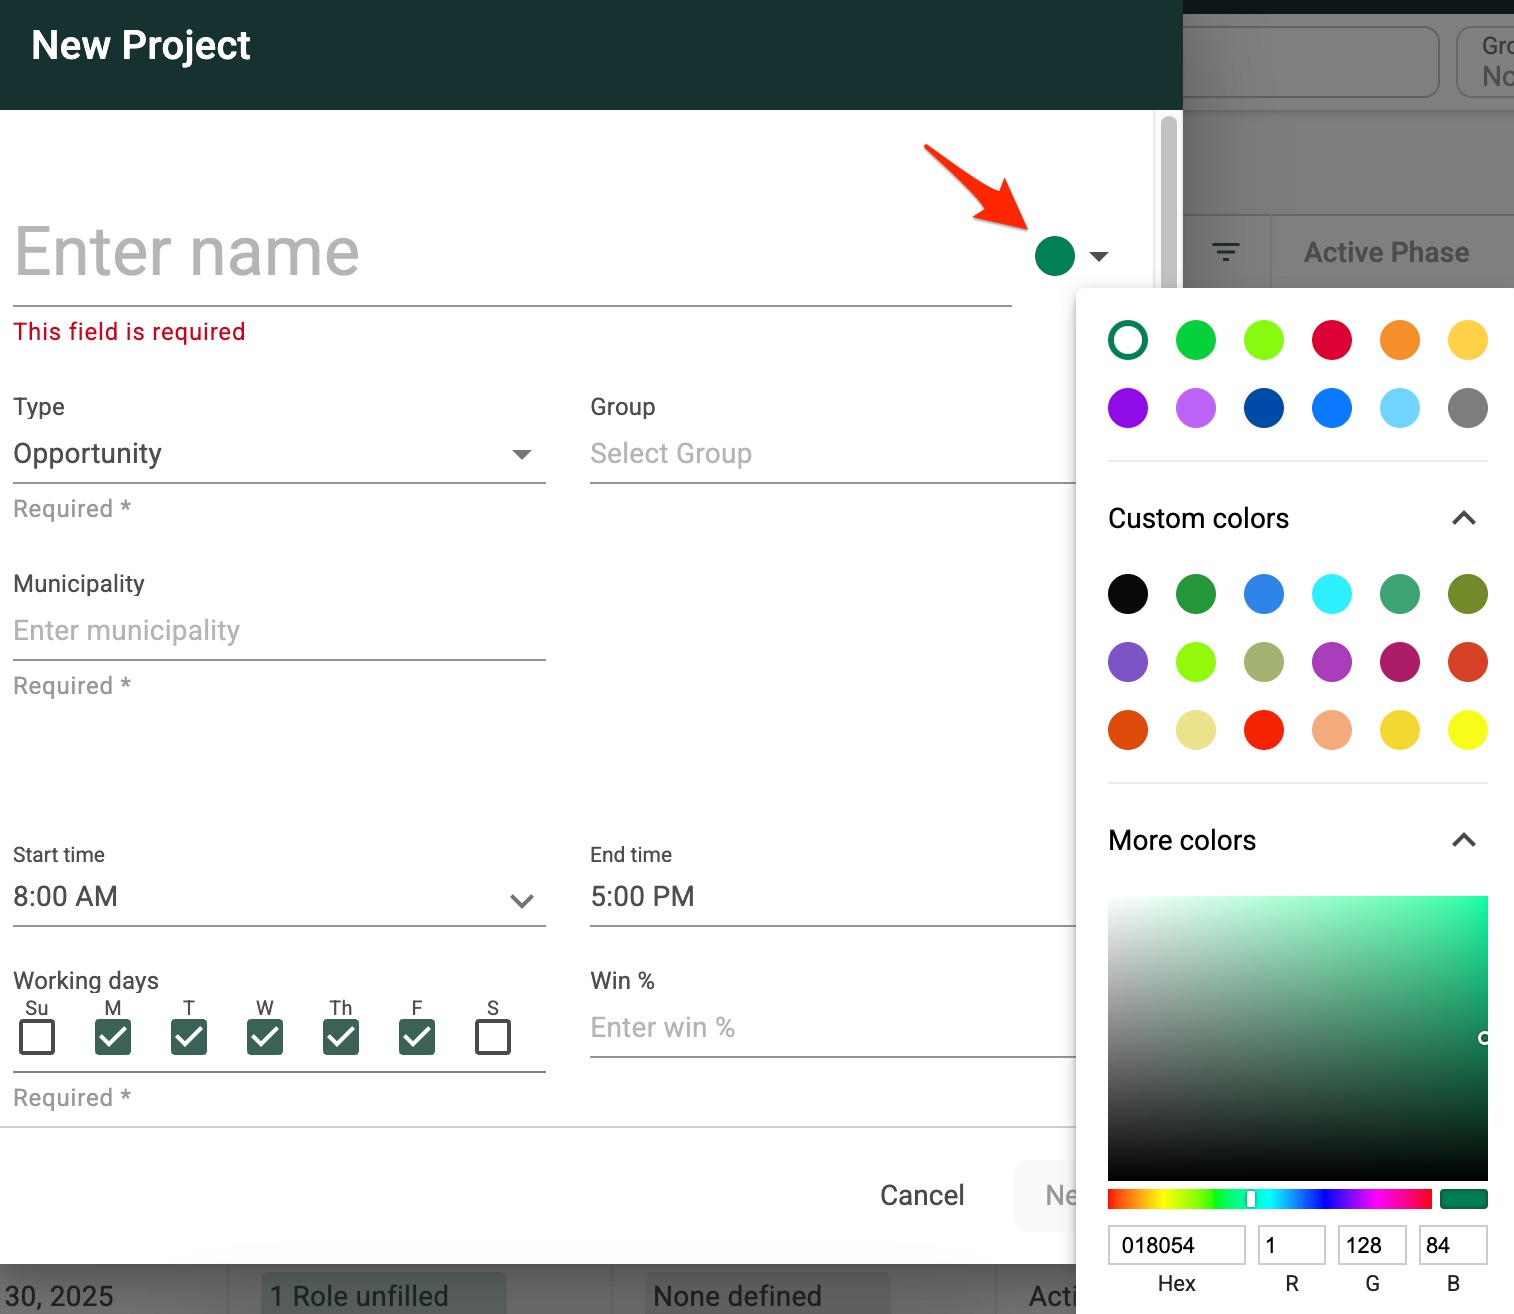Screen dimensions: 1514x1314
Task: Open the project color dropdown arrow
Action: coord(1099,256)
